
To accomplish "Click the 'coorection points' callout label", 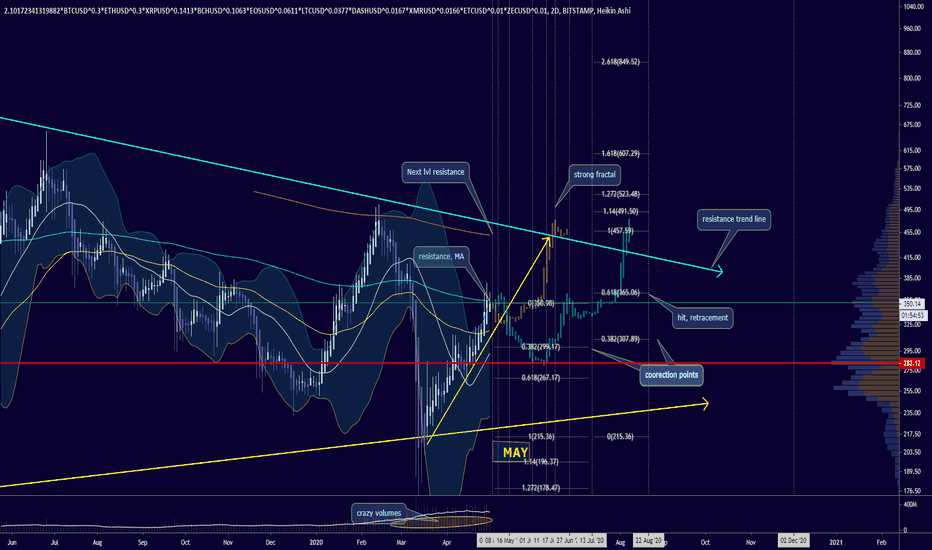I will point(672,375).
